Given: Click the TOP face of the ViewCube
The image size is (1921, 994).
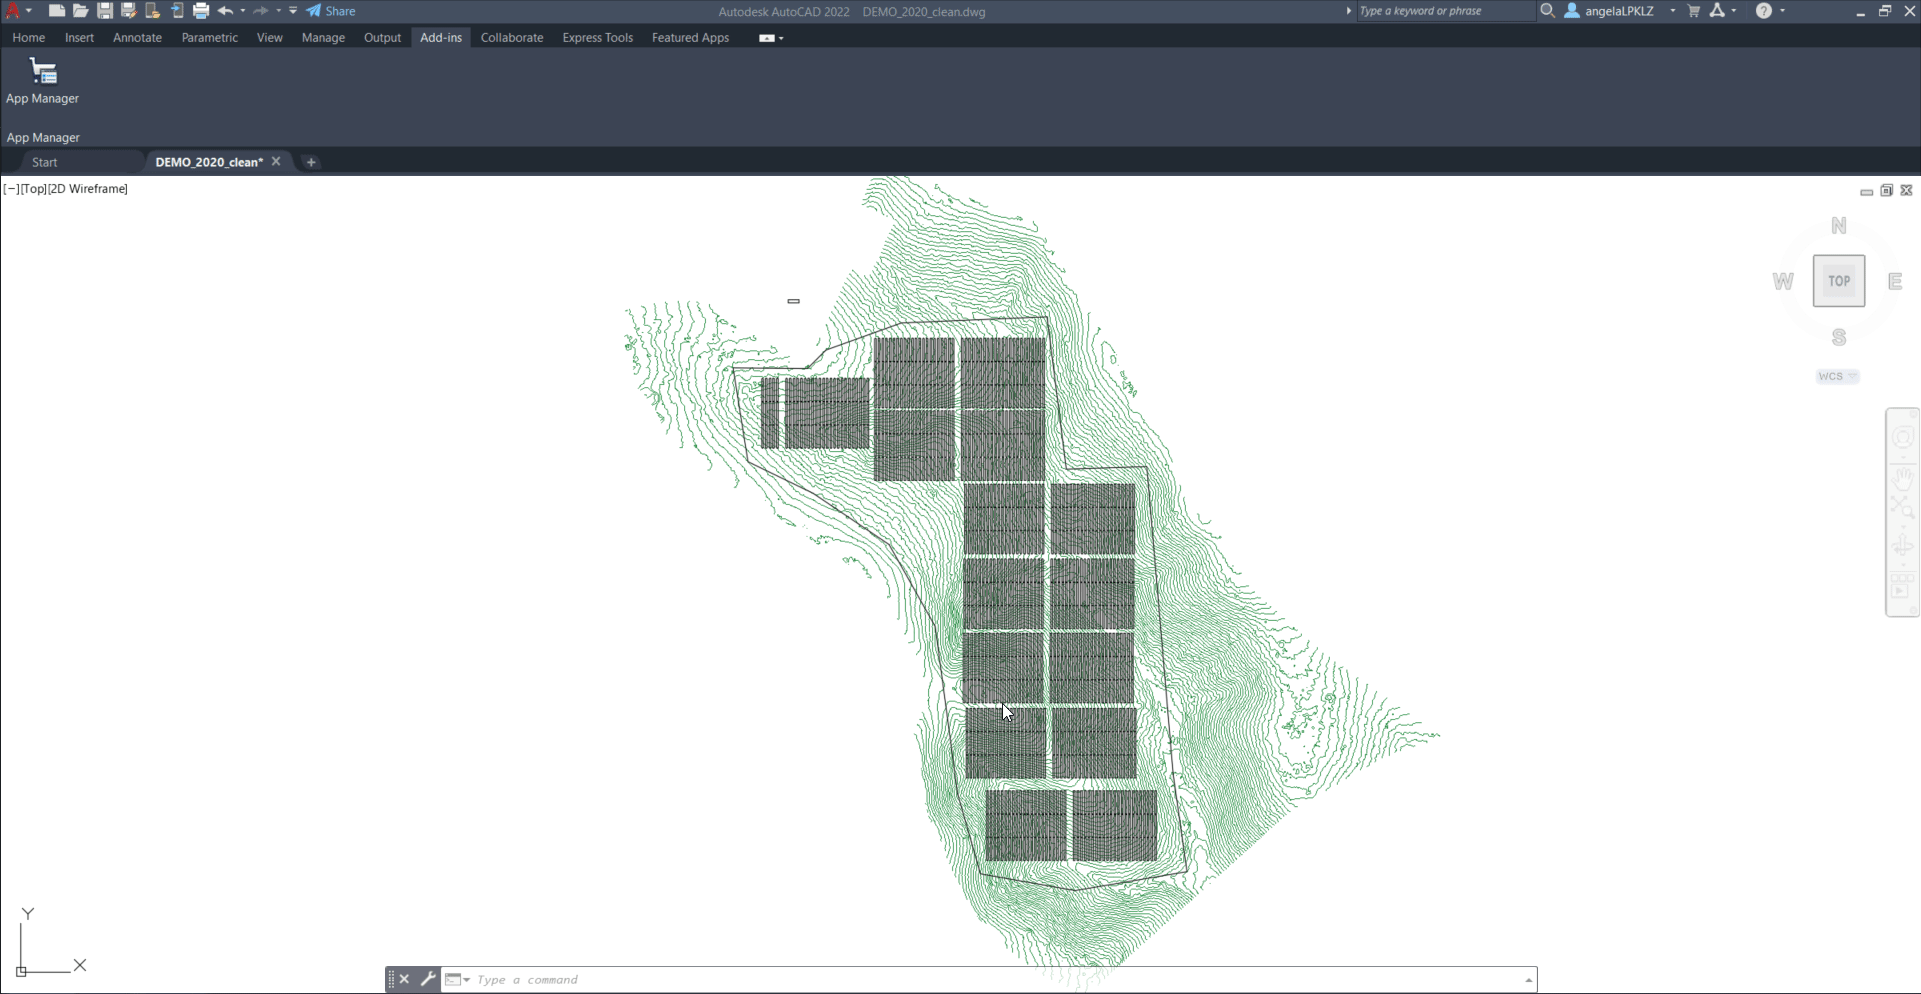Looking at the screenshot, I should pos(1838,281).
